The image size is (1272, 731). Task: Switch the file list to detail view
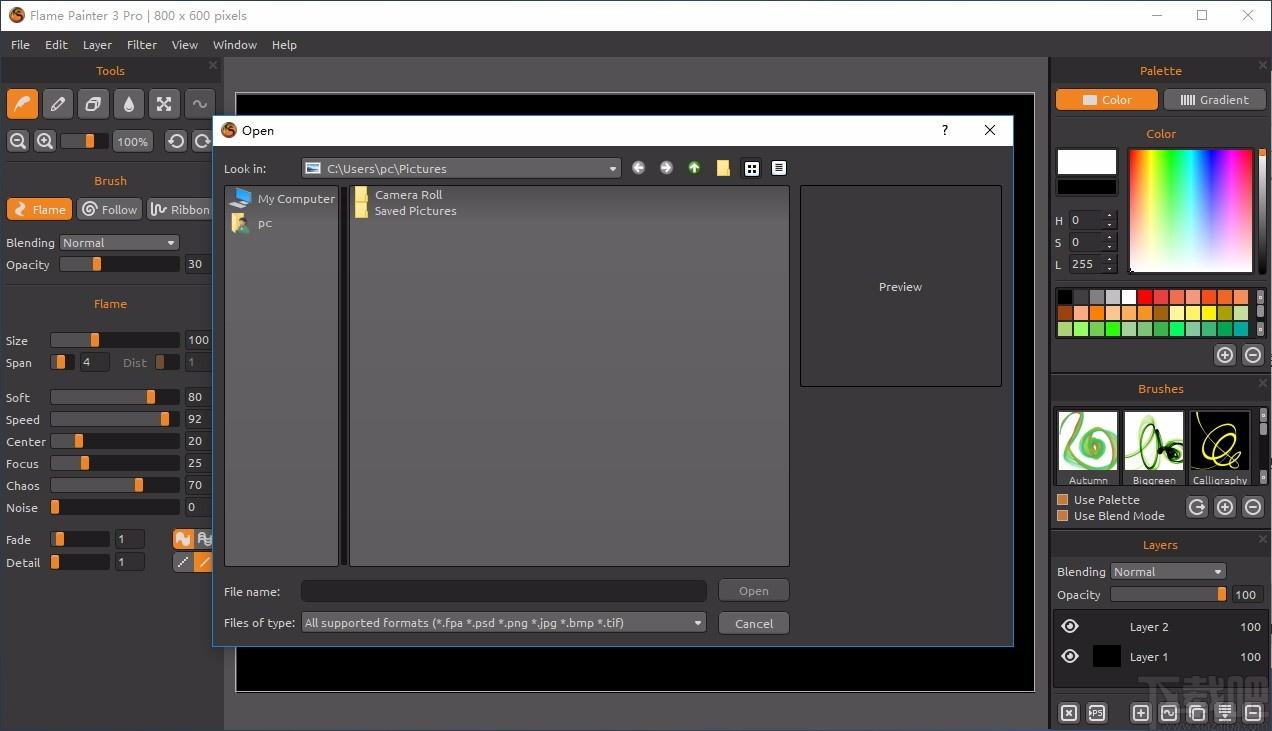point(779,168)
